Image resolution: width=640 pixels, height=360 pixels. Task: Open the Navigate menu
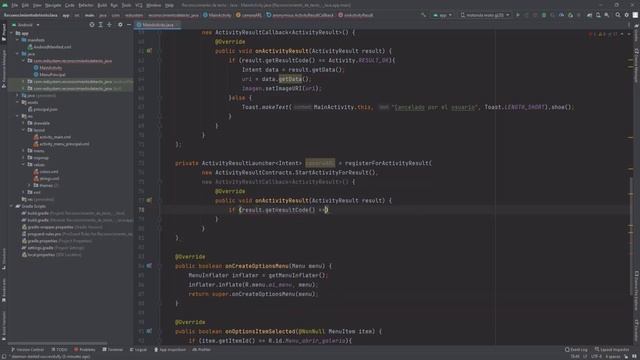tap(53, 5)
